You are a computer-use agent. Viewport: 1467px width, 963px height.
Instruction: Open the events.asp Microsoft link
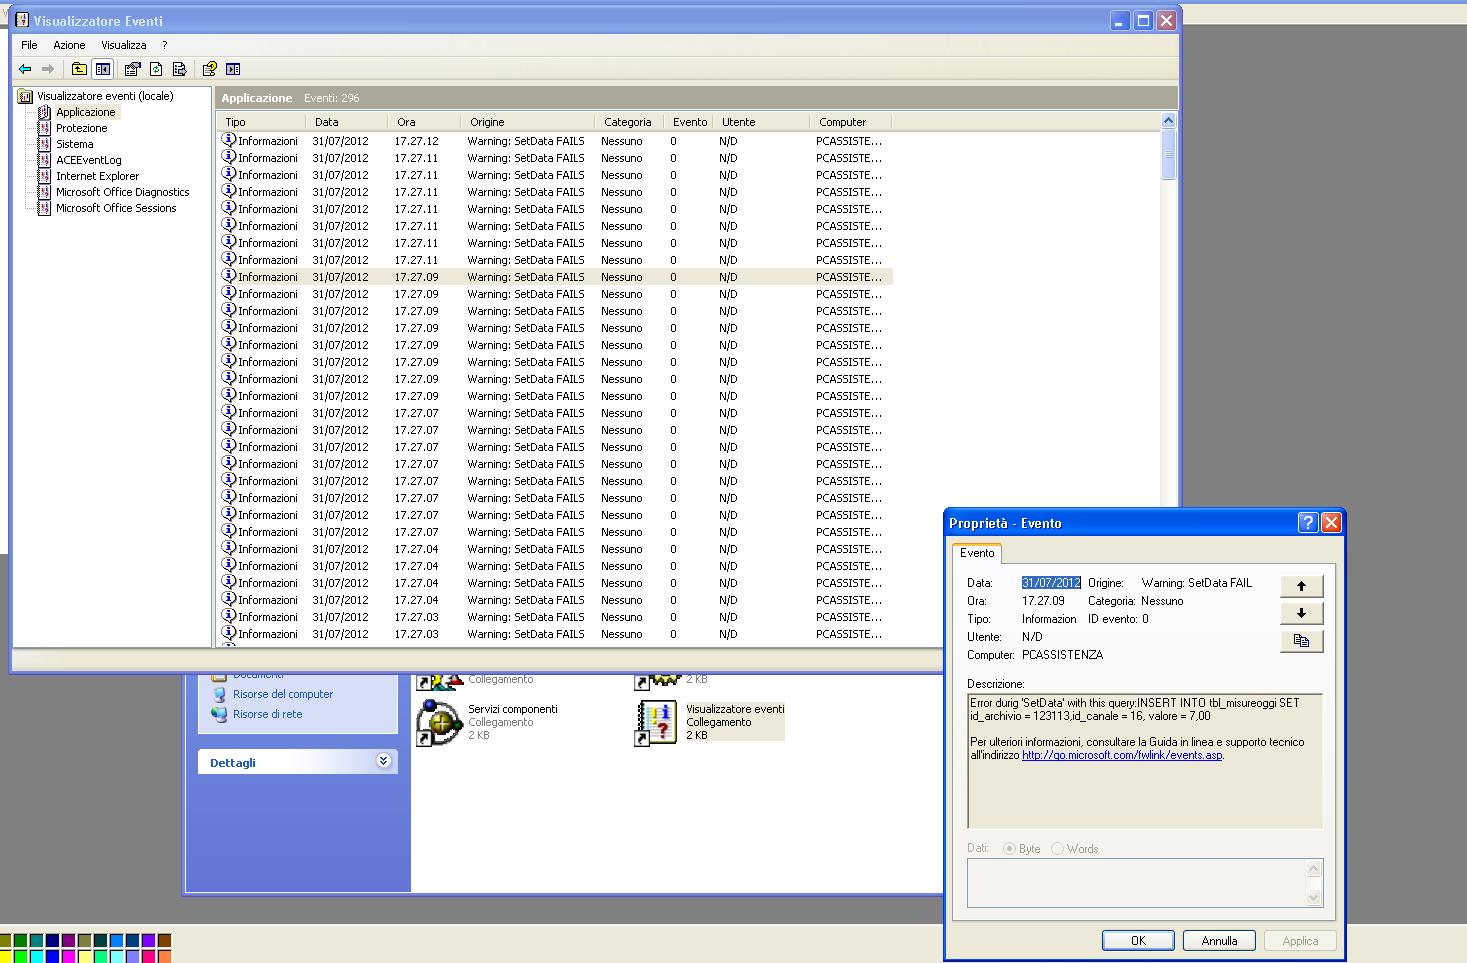(1121, 755)
